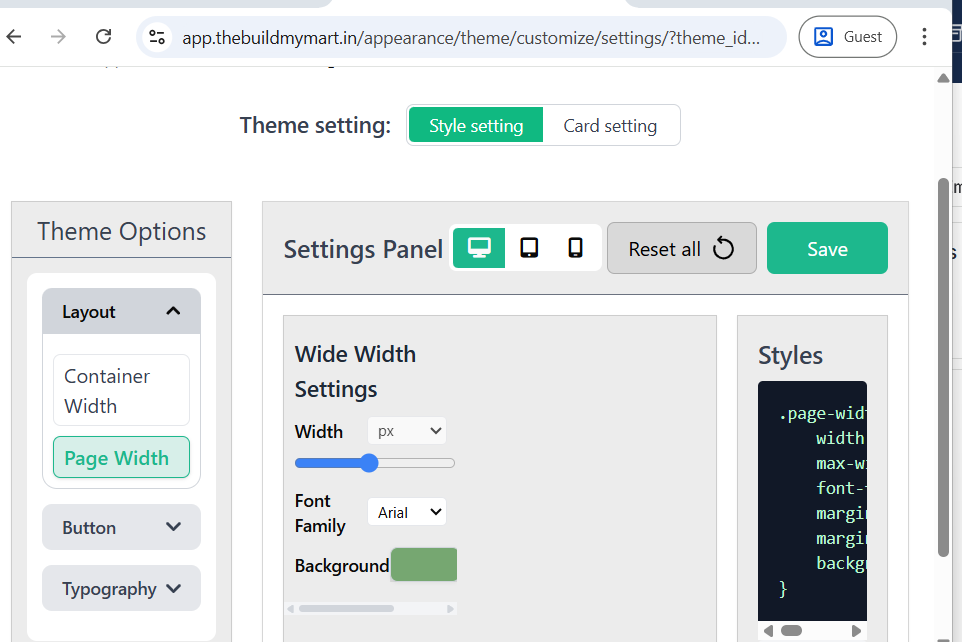962x642 pixels.
Task: Reload the current page
Action: point(104,37)
